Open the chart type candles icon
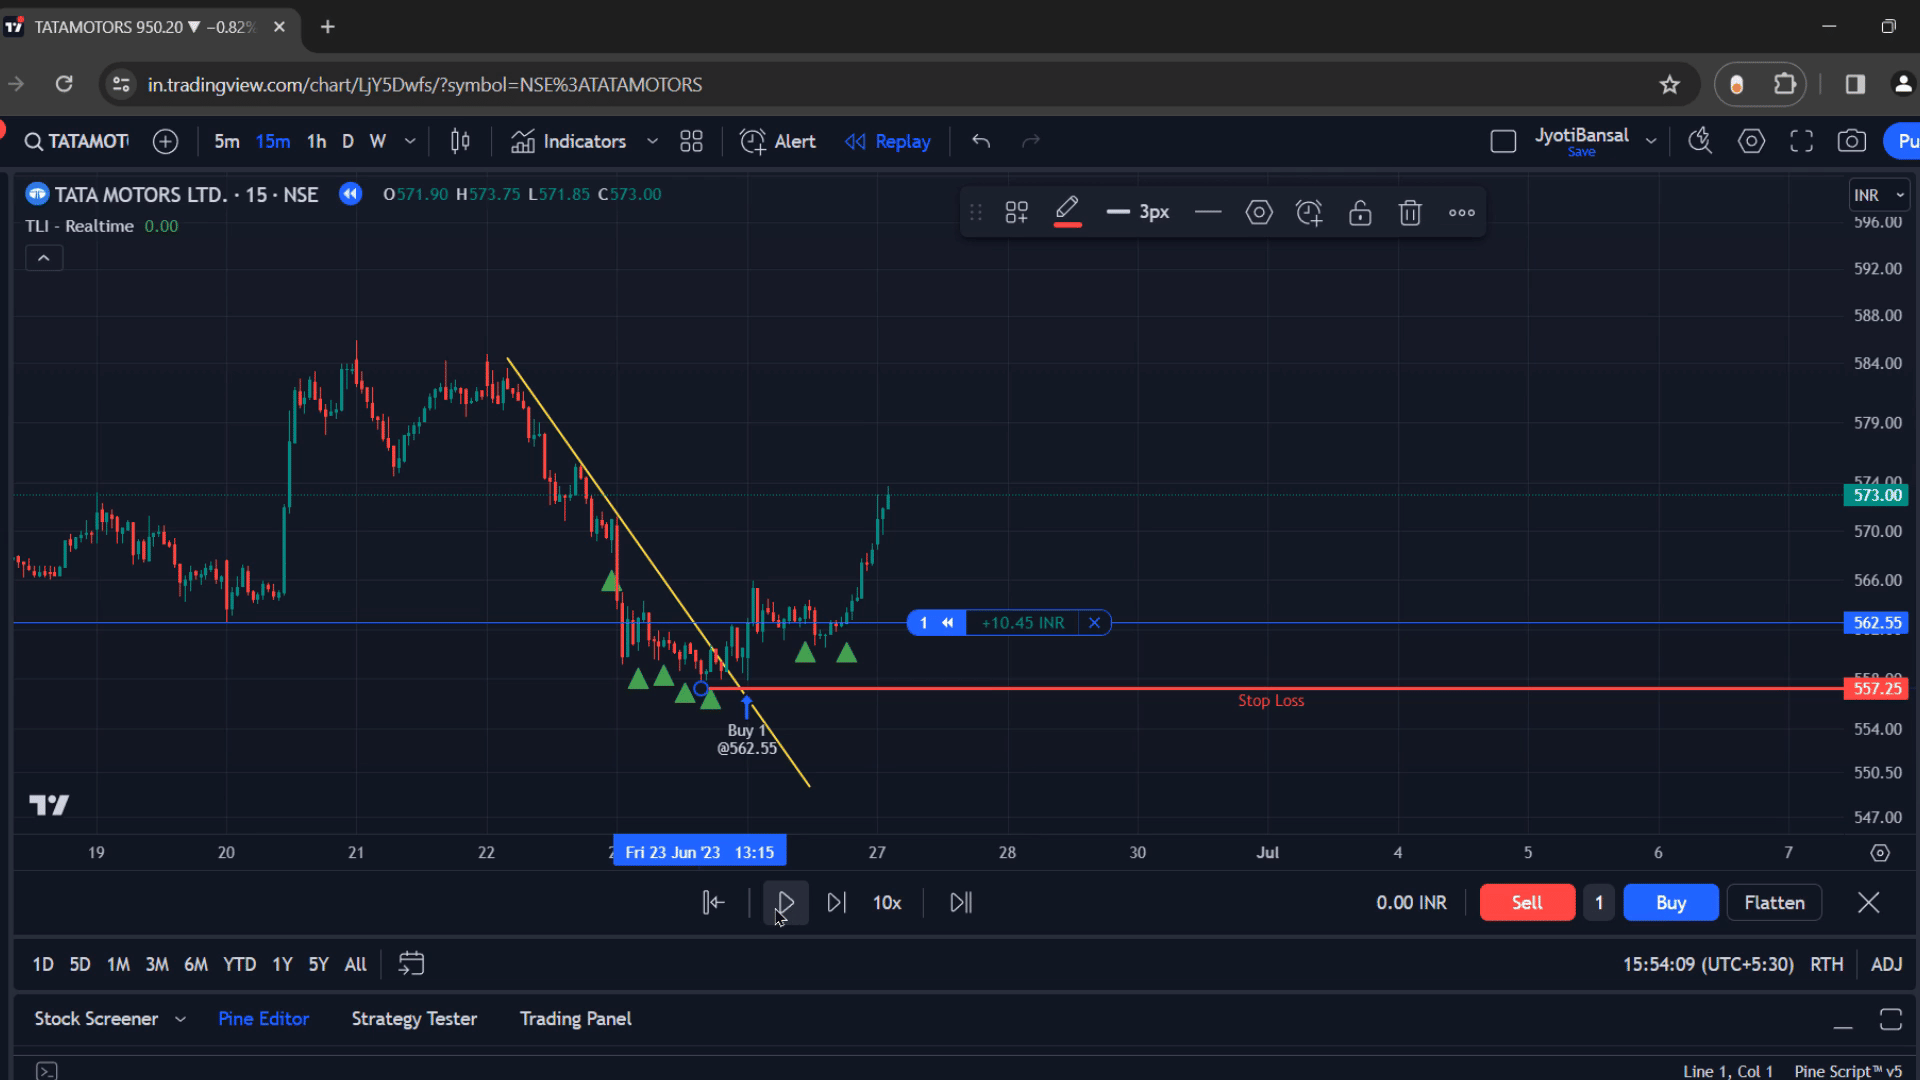This screenshot has width=1920, height=1080. click(460, 142)
